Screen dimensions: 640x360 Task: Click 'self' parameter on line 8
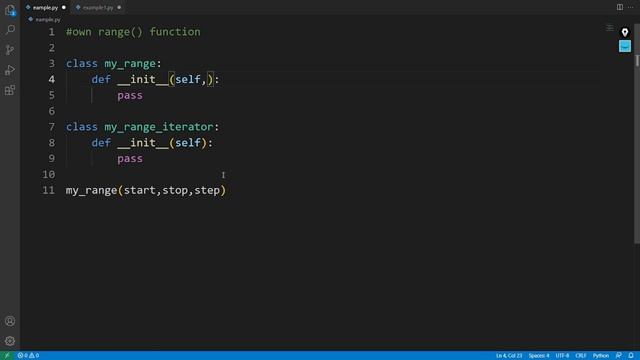coord(188,143)
